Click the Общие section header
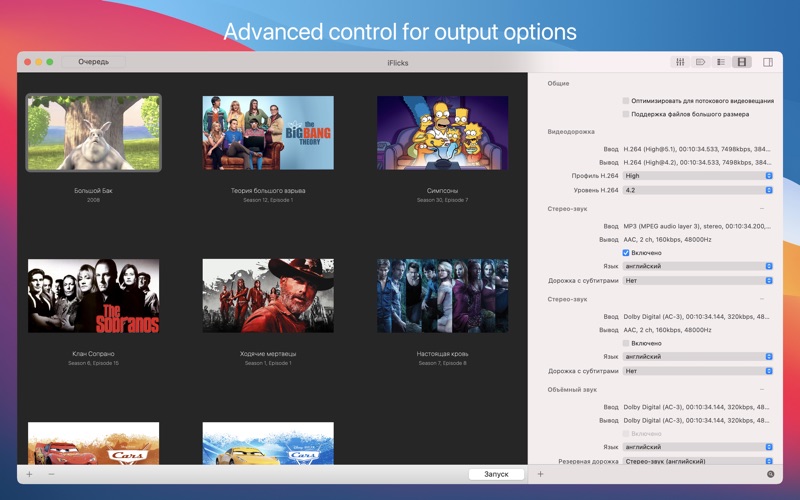Image resolution: width=800 pixels, height=500 pixels. (558, 83)
